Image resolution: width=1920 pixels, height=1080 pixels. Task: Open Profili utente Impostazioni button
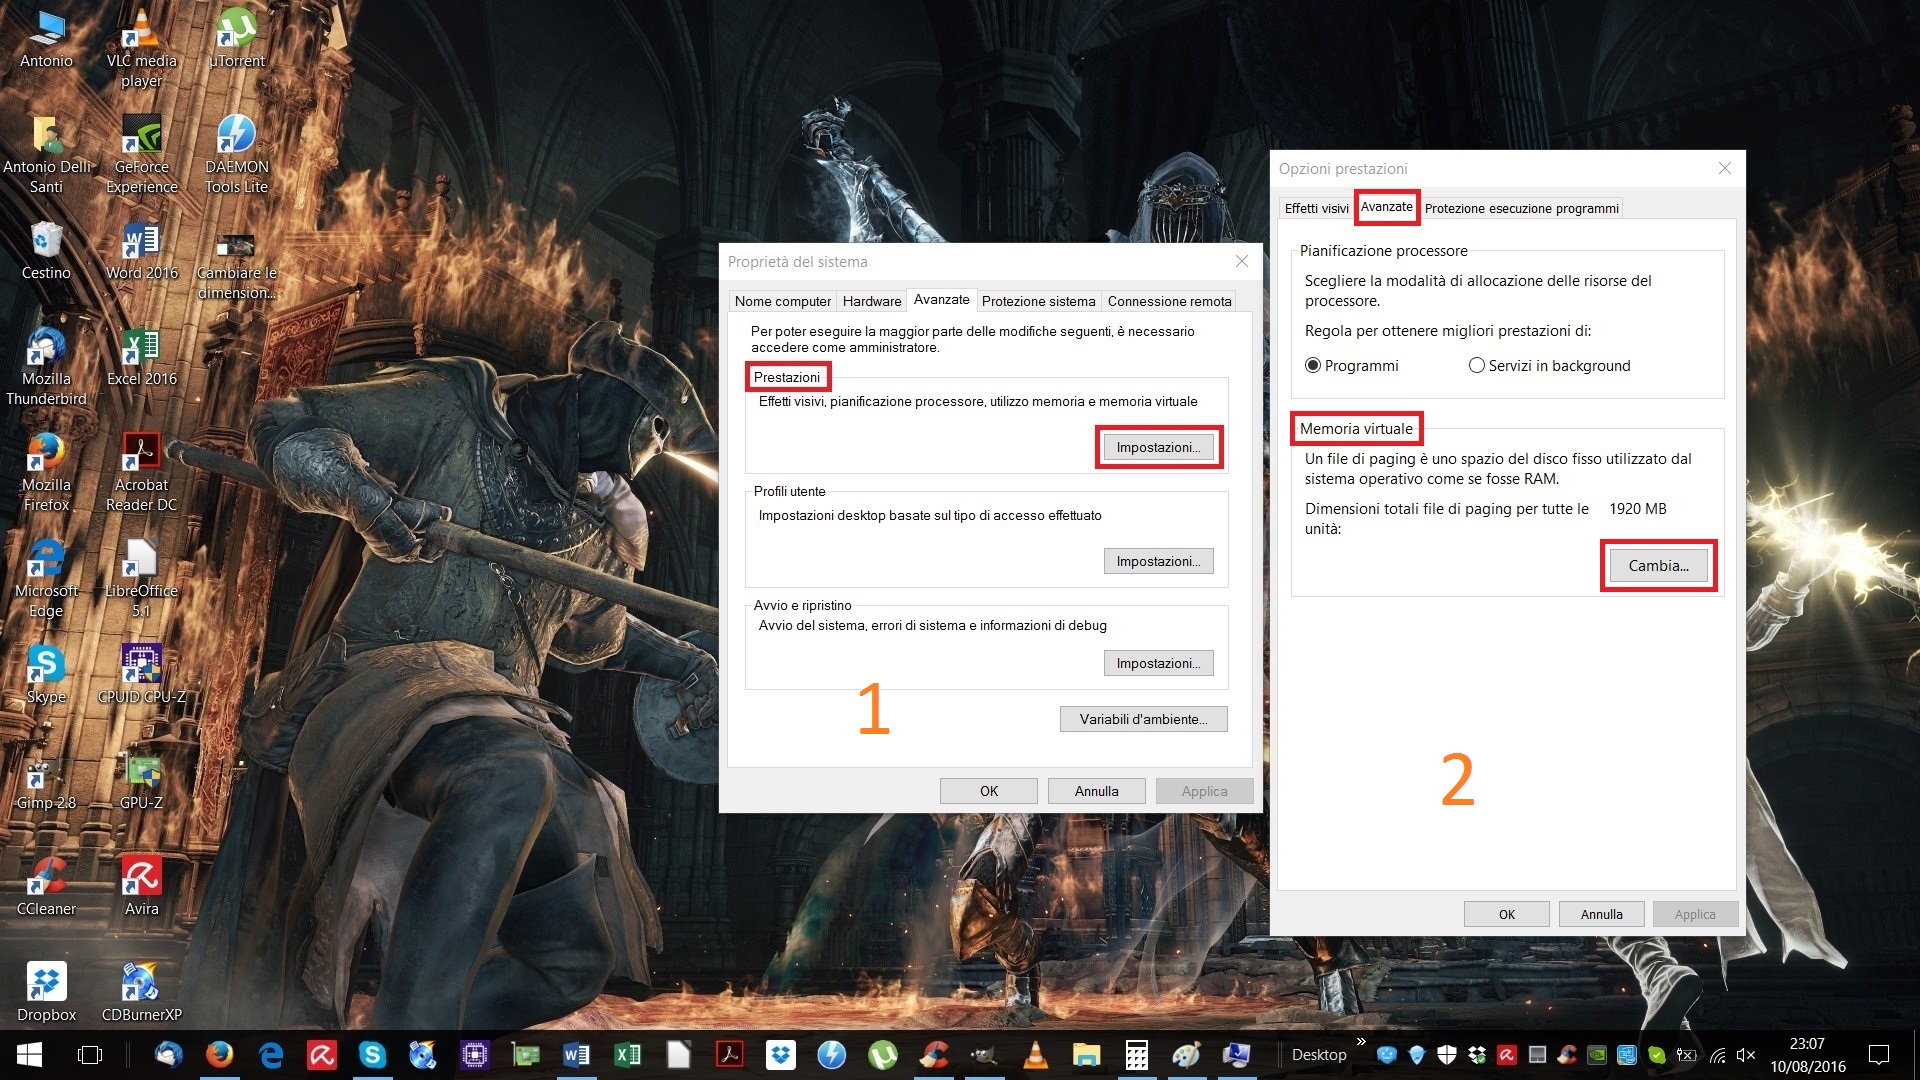pos(1158,561)
